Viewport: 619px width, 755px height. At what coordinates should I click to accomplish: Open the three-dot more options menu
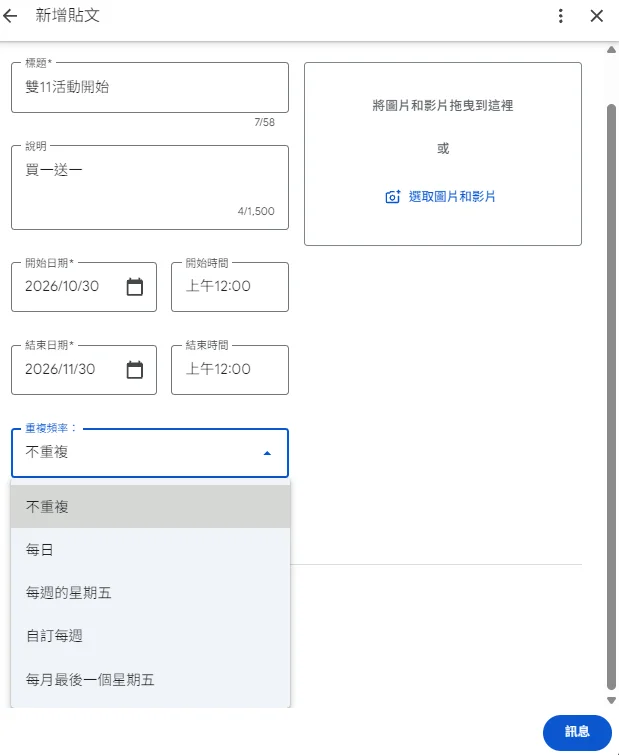(561, 16)
